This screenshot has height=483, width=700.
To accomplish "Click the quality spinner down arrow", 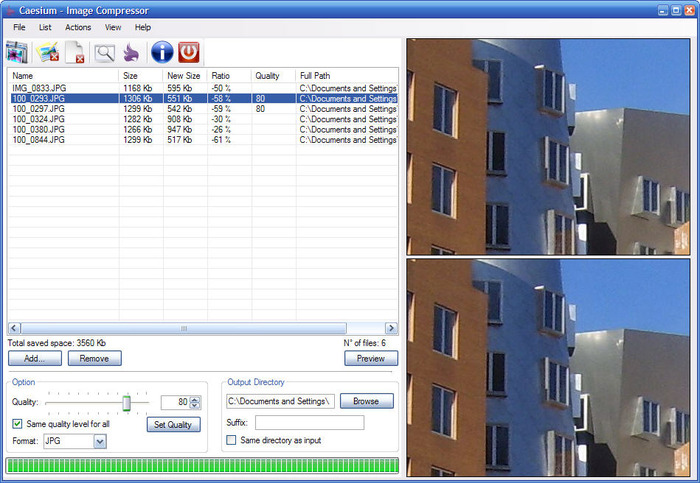I will tap(195, 405).
